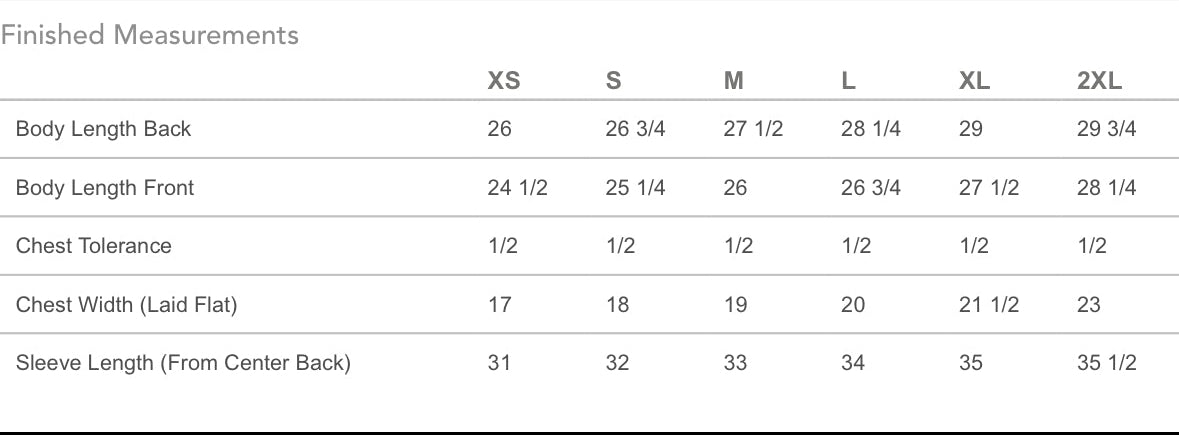Select the XL Chest Width value 21 1/2
Viewport: 1179px width, 435px height.
tap(989, 305)
